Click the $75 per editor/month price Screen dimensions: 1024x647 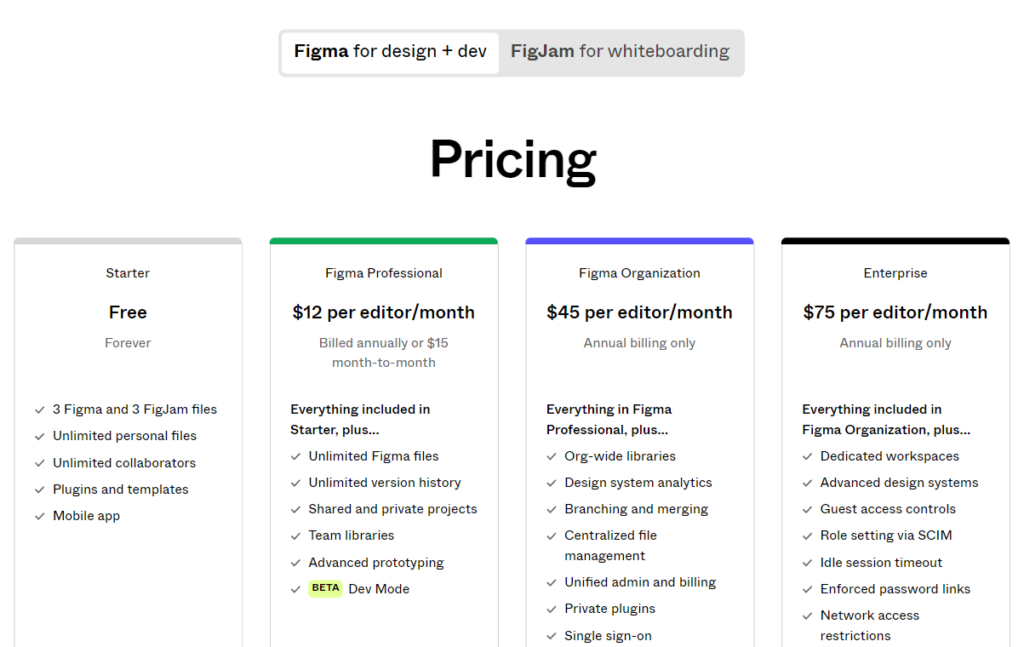pos(895,312)
